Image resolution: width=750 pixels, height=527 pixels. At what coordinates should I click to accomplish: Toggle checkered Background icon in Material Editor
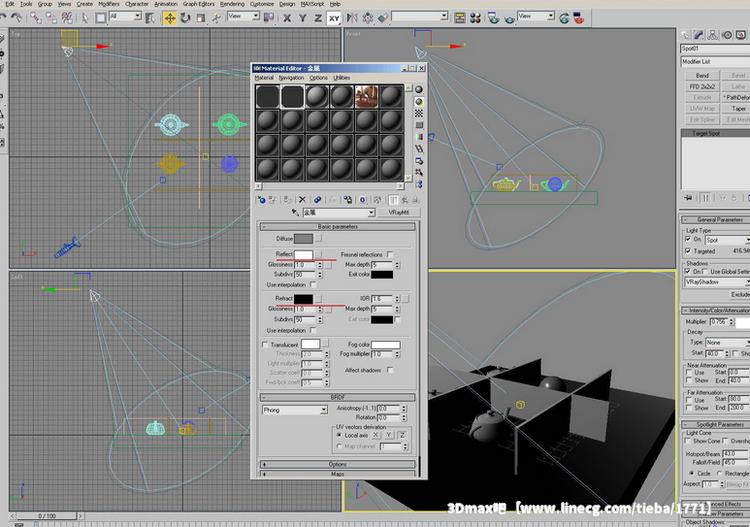click(419, 113)
